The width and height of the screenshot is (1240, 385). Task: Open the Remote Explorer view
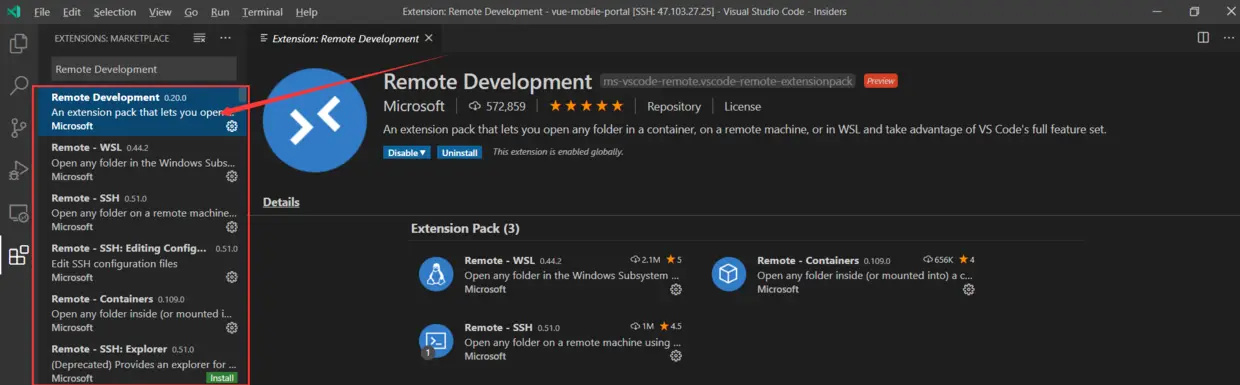click(18, 213)
